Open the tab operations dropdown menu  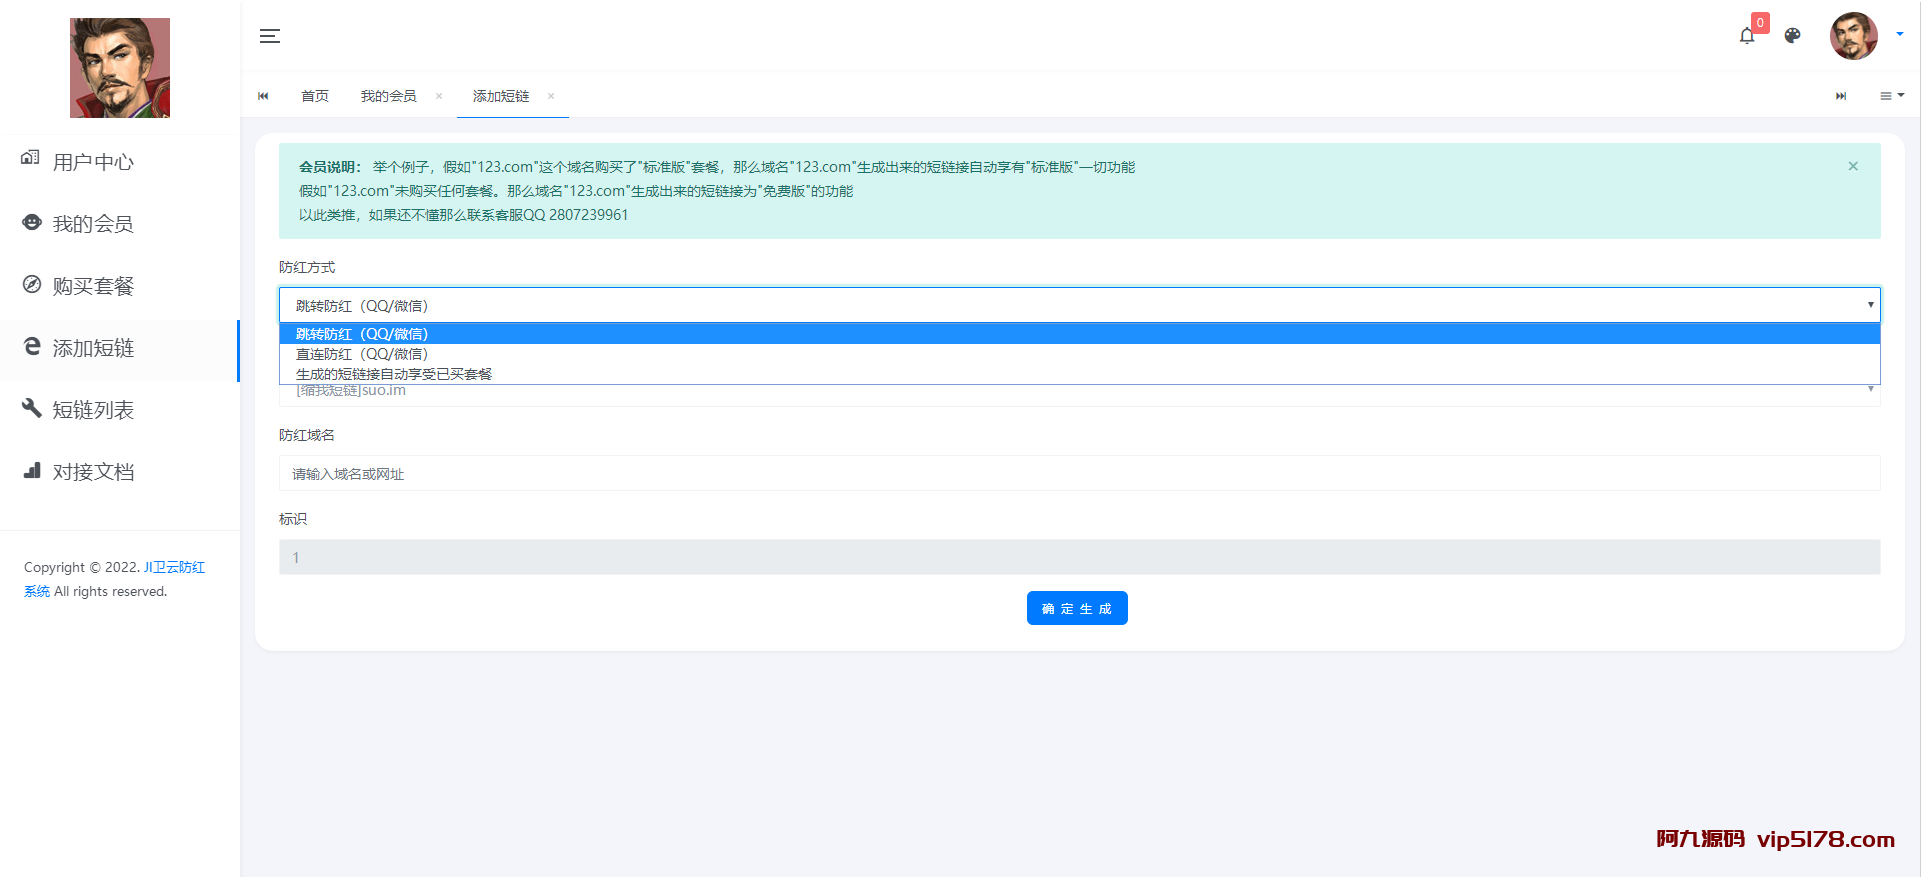click(x=1891, y=96)
